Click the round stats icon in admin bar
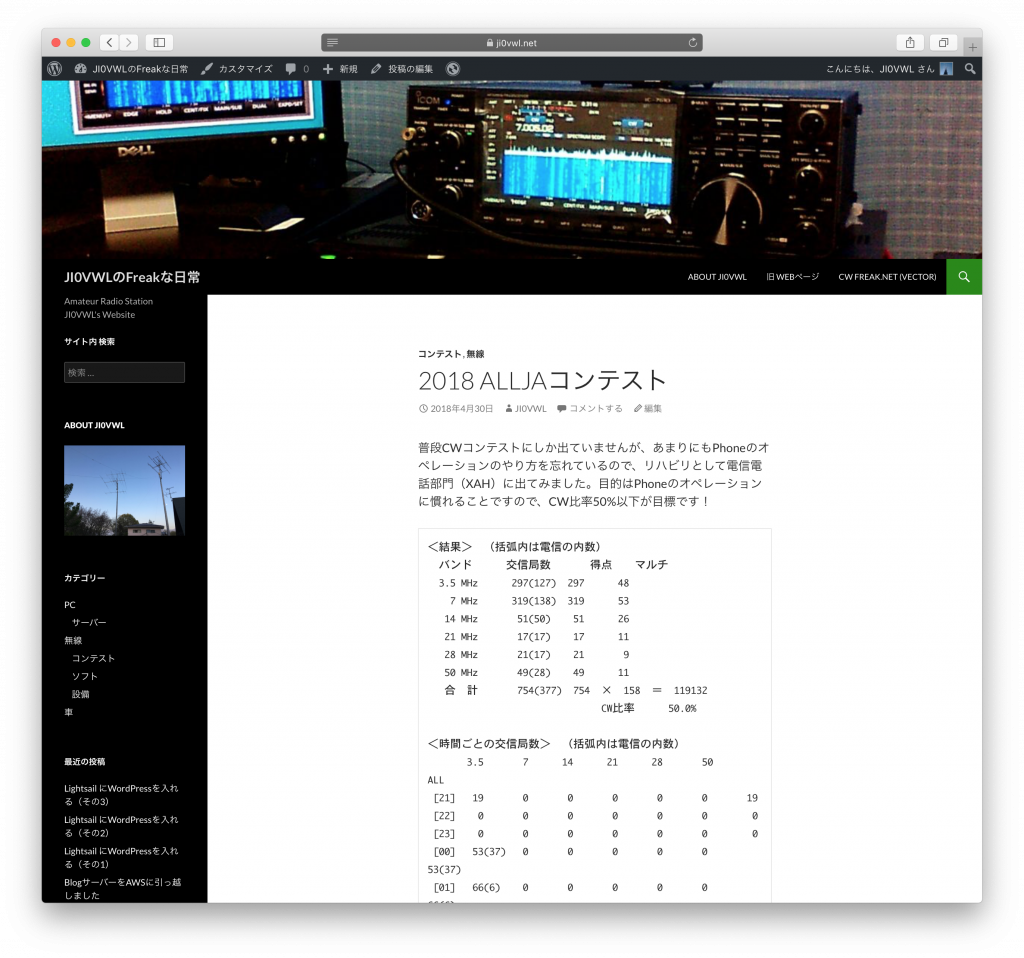 coord(453,69)
